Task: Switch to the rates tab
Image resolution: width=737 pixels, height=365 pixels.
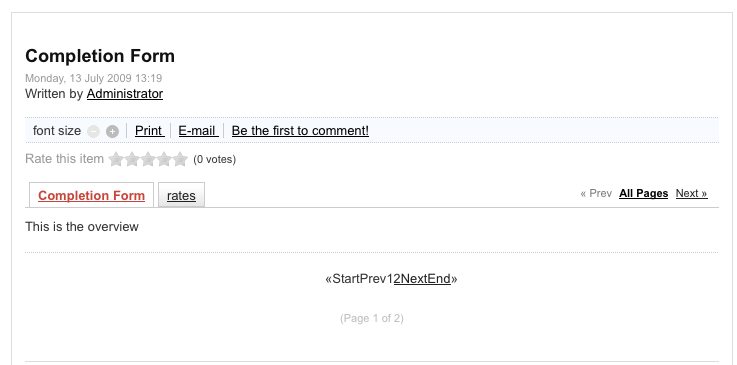Action: (x=181, y=195)
